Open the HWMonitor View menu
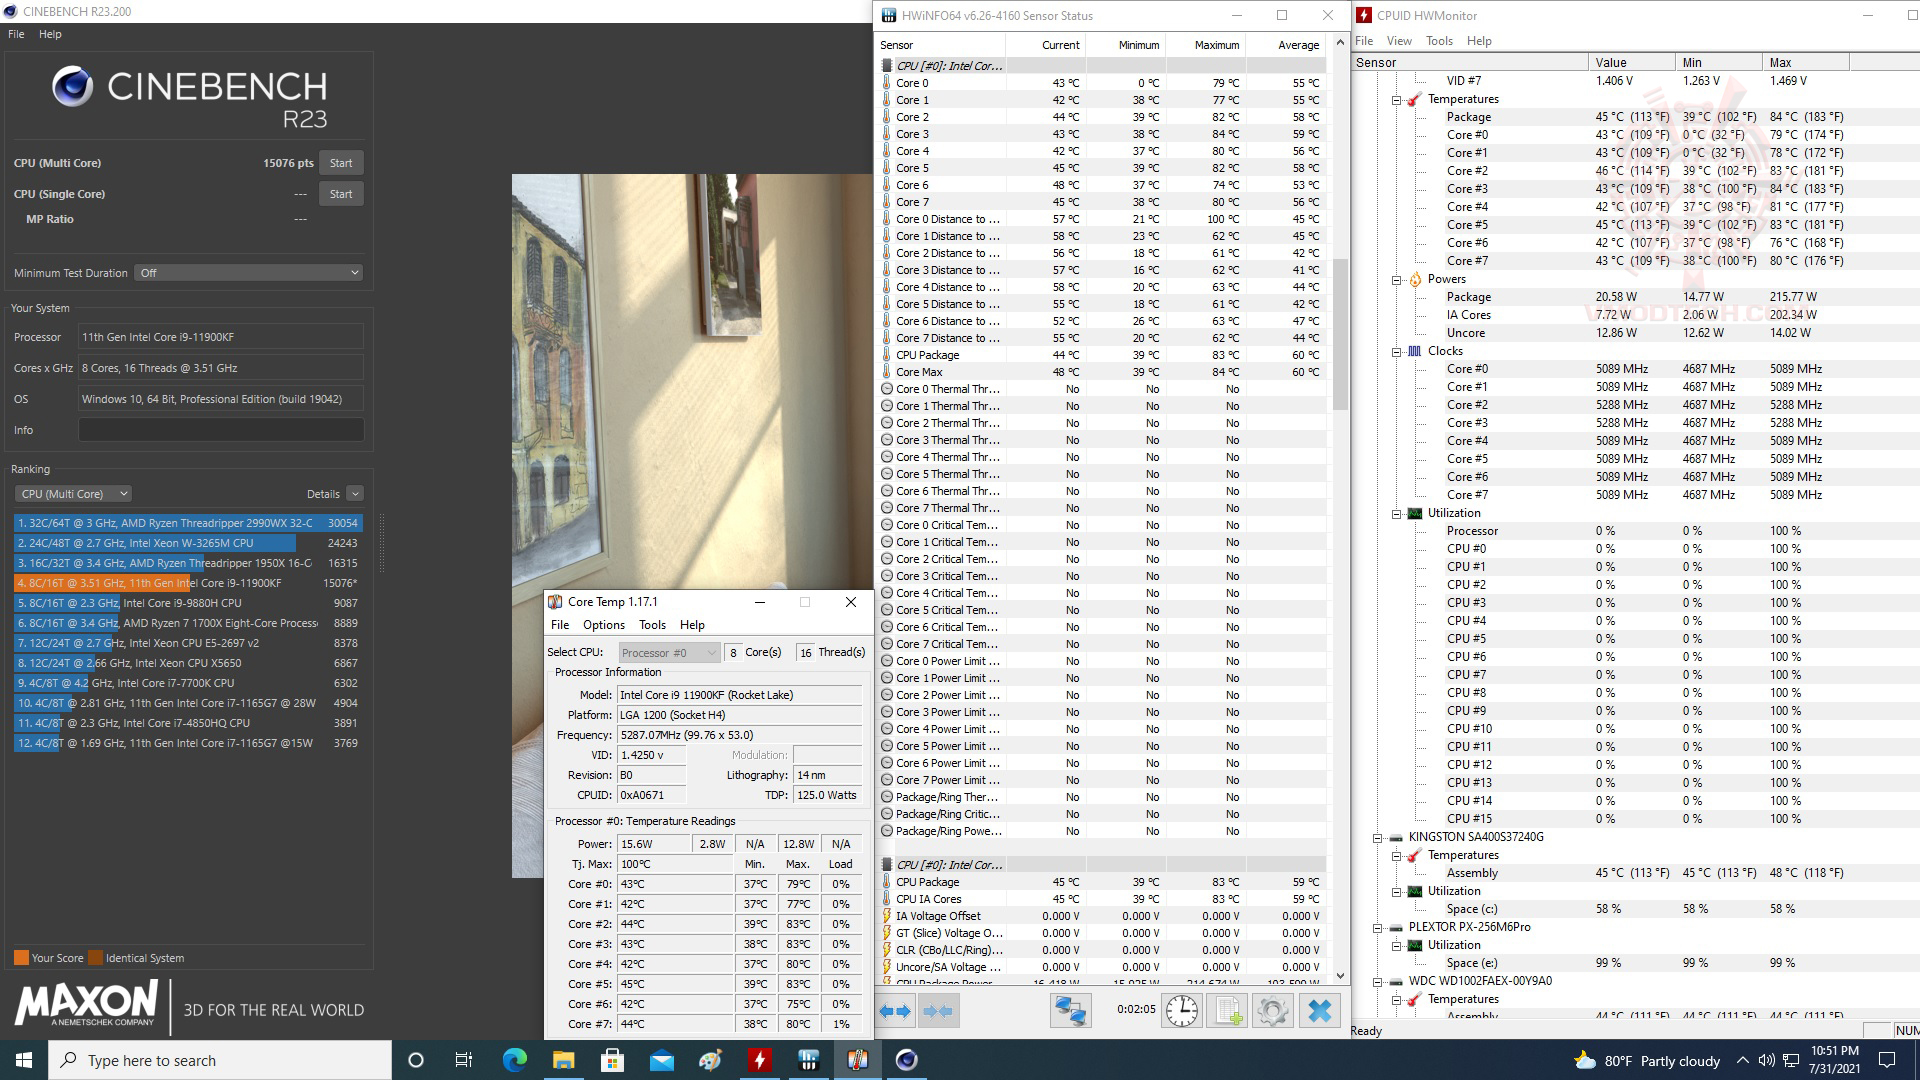 (x=1399, y=41)
